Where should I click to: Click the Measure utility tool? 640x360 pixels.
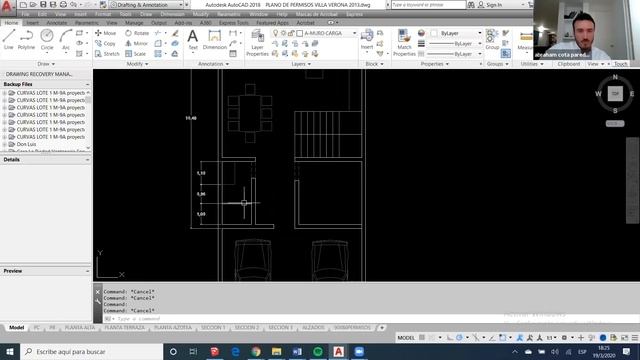525,40
